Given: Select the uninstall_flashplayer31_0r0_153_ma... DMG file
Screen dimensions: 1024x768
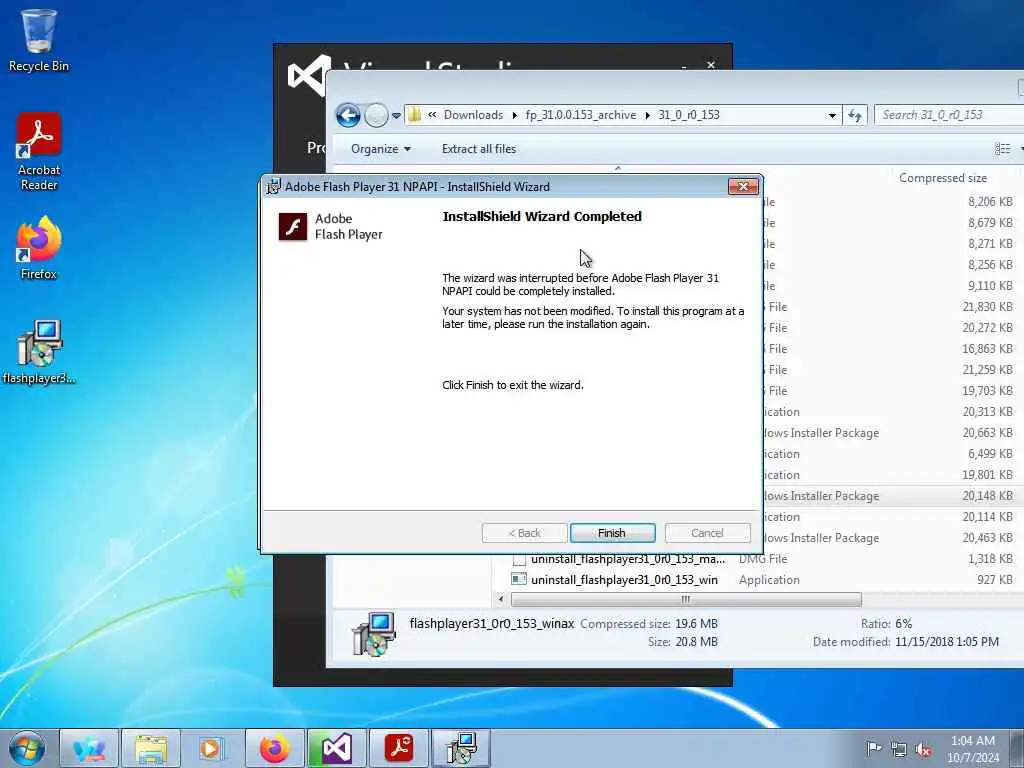Looking at the screenshot, I should [628, 559].
